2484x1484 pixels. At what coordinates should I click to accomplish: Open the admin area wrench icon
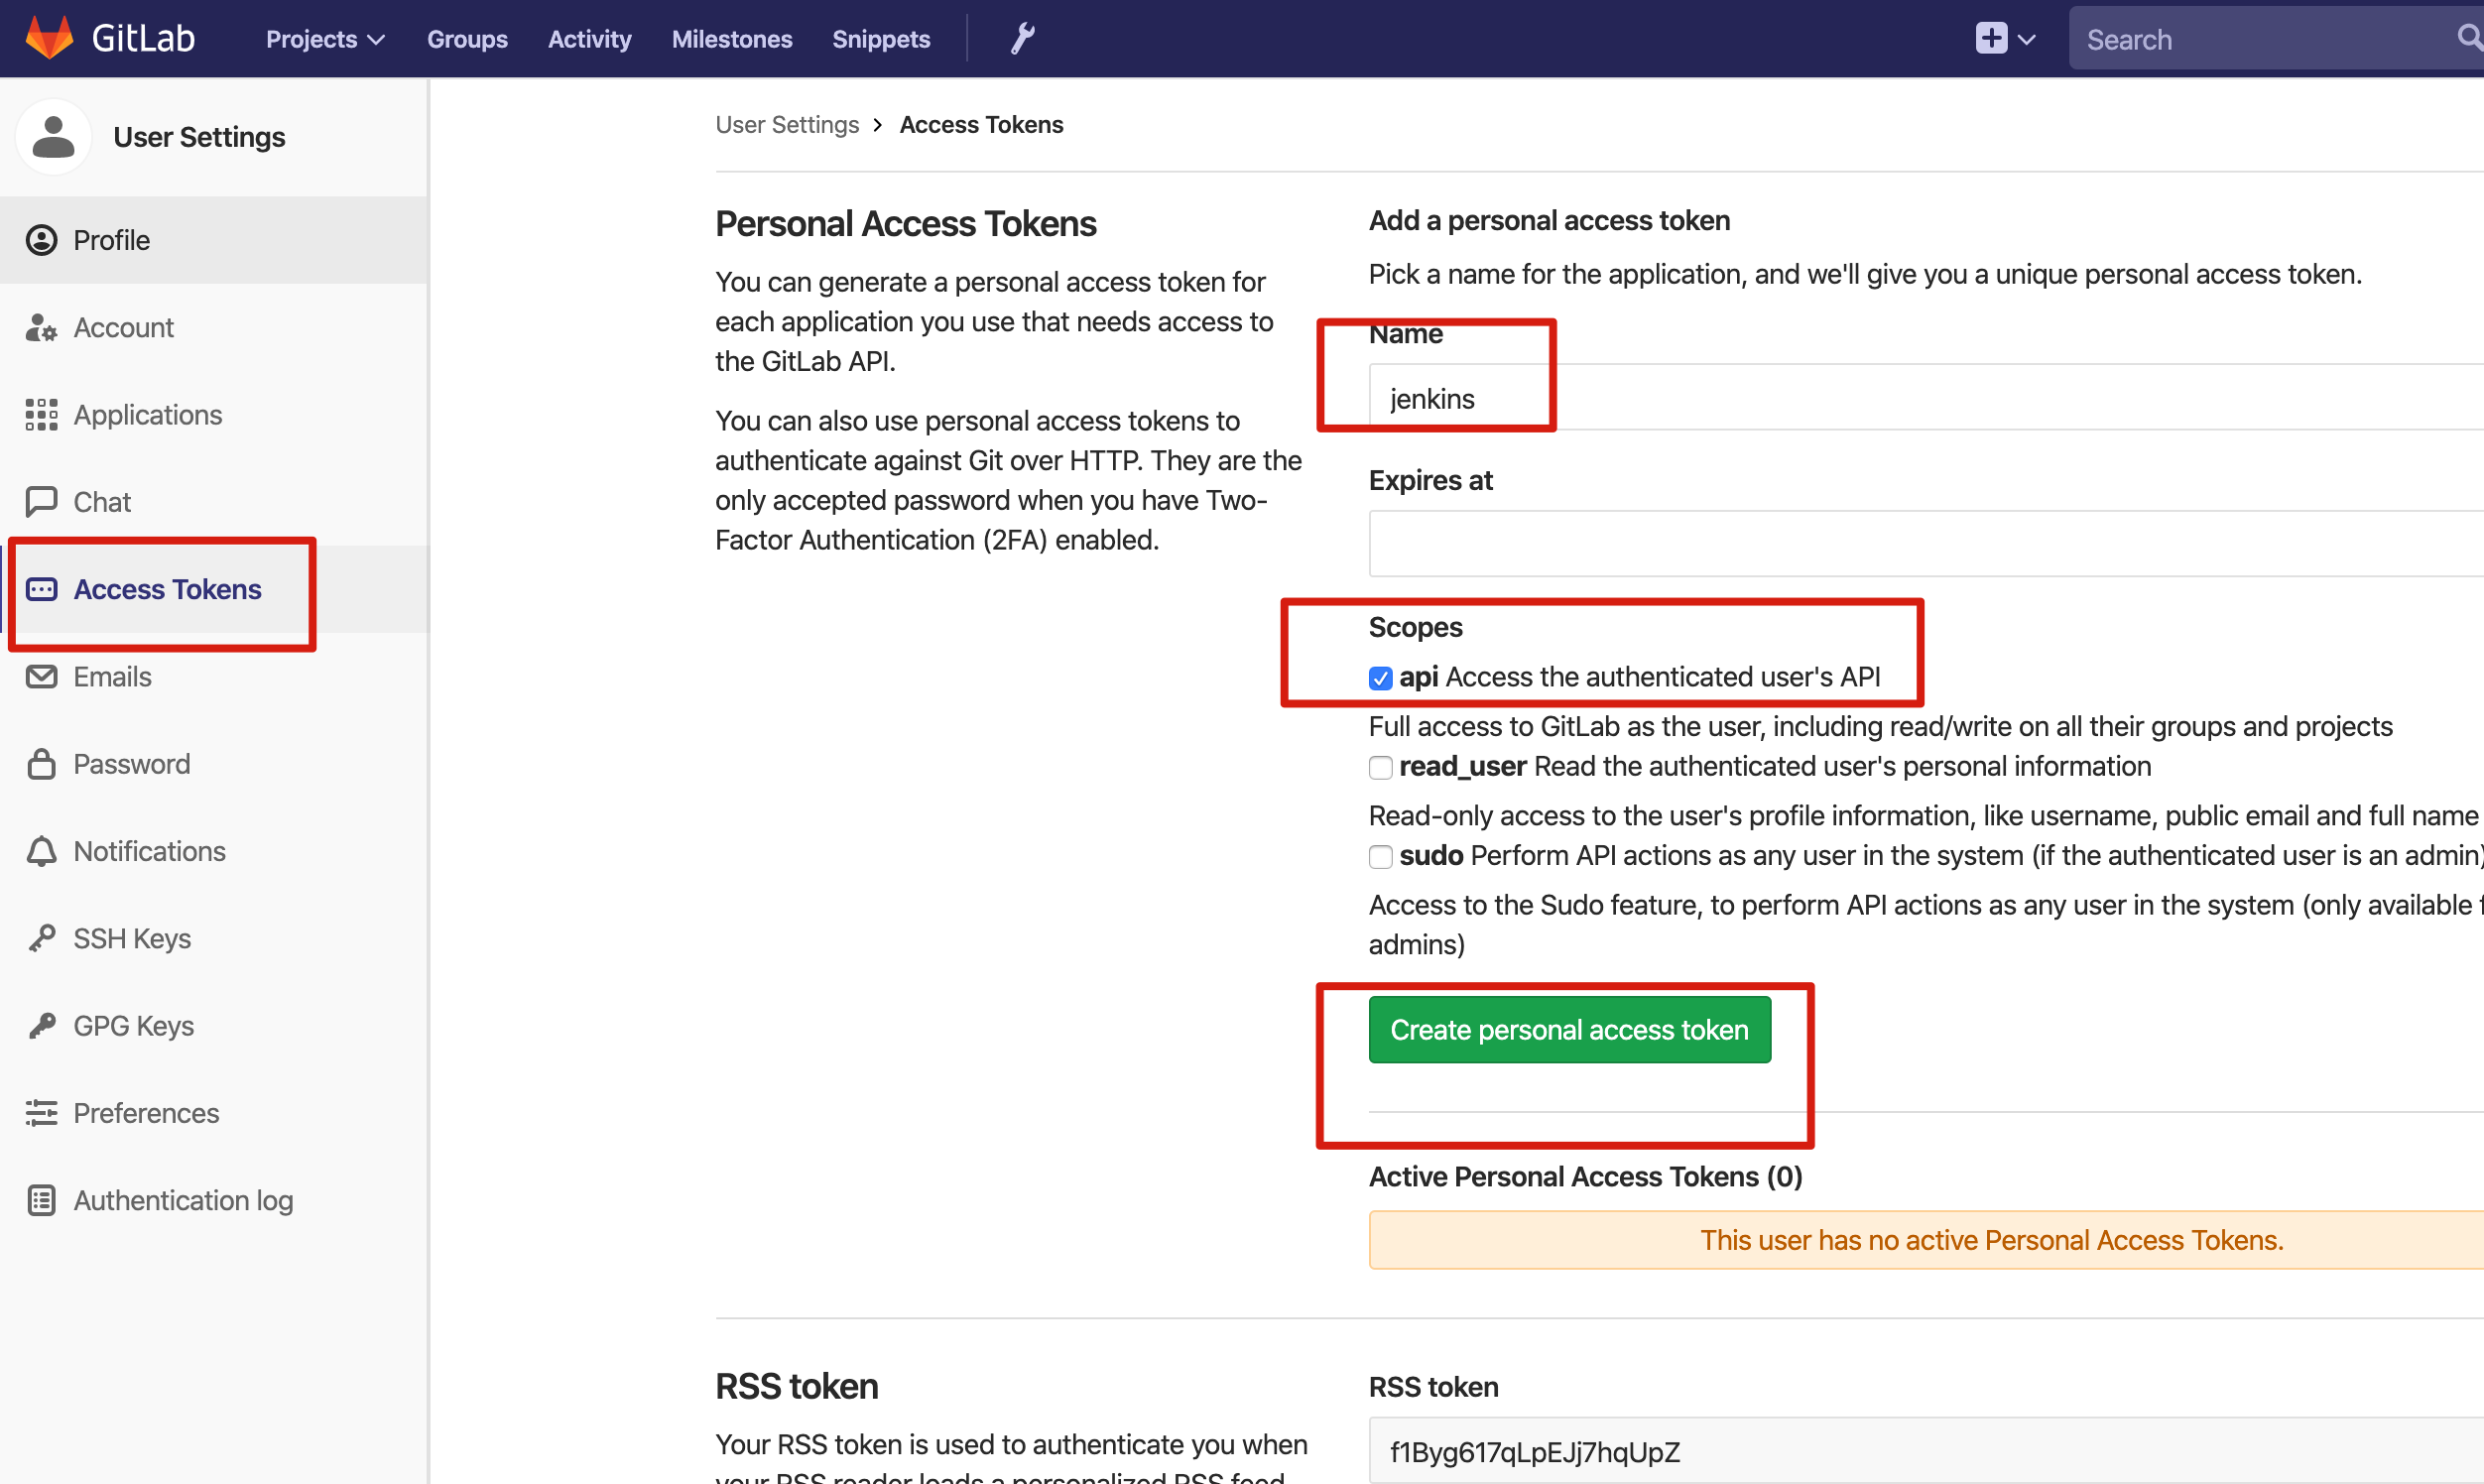[1022, 39]
